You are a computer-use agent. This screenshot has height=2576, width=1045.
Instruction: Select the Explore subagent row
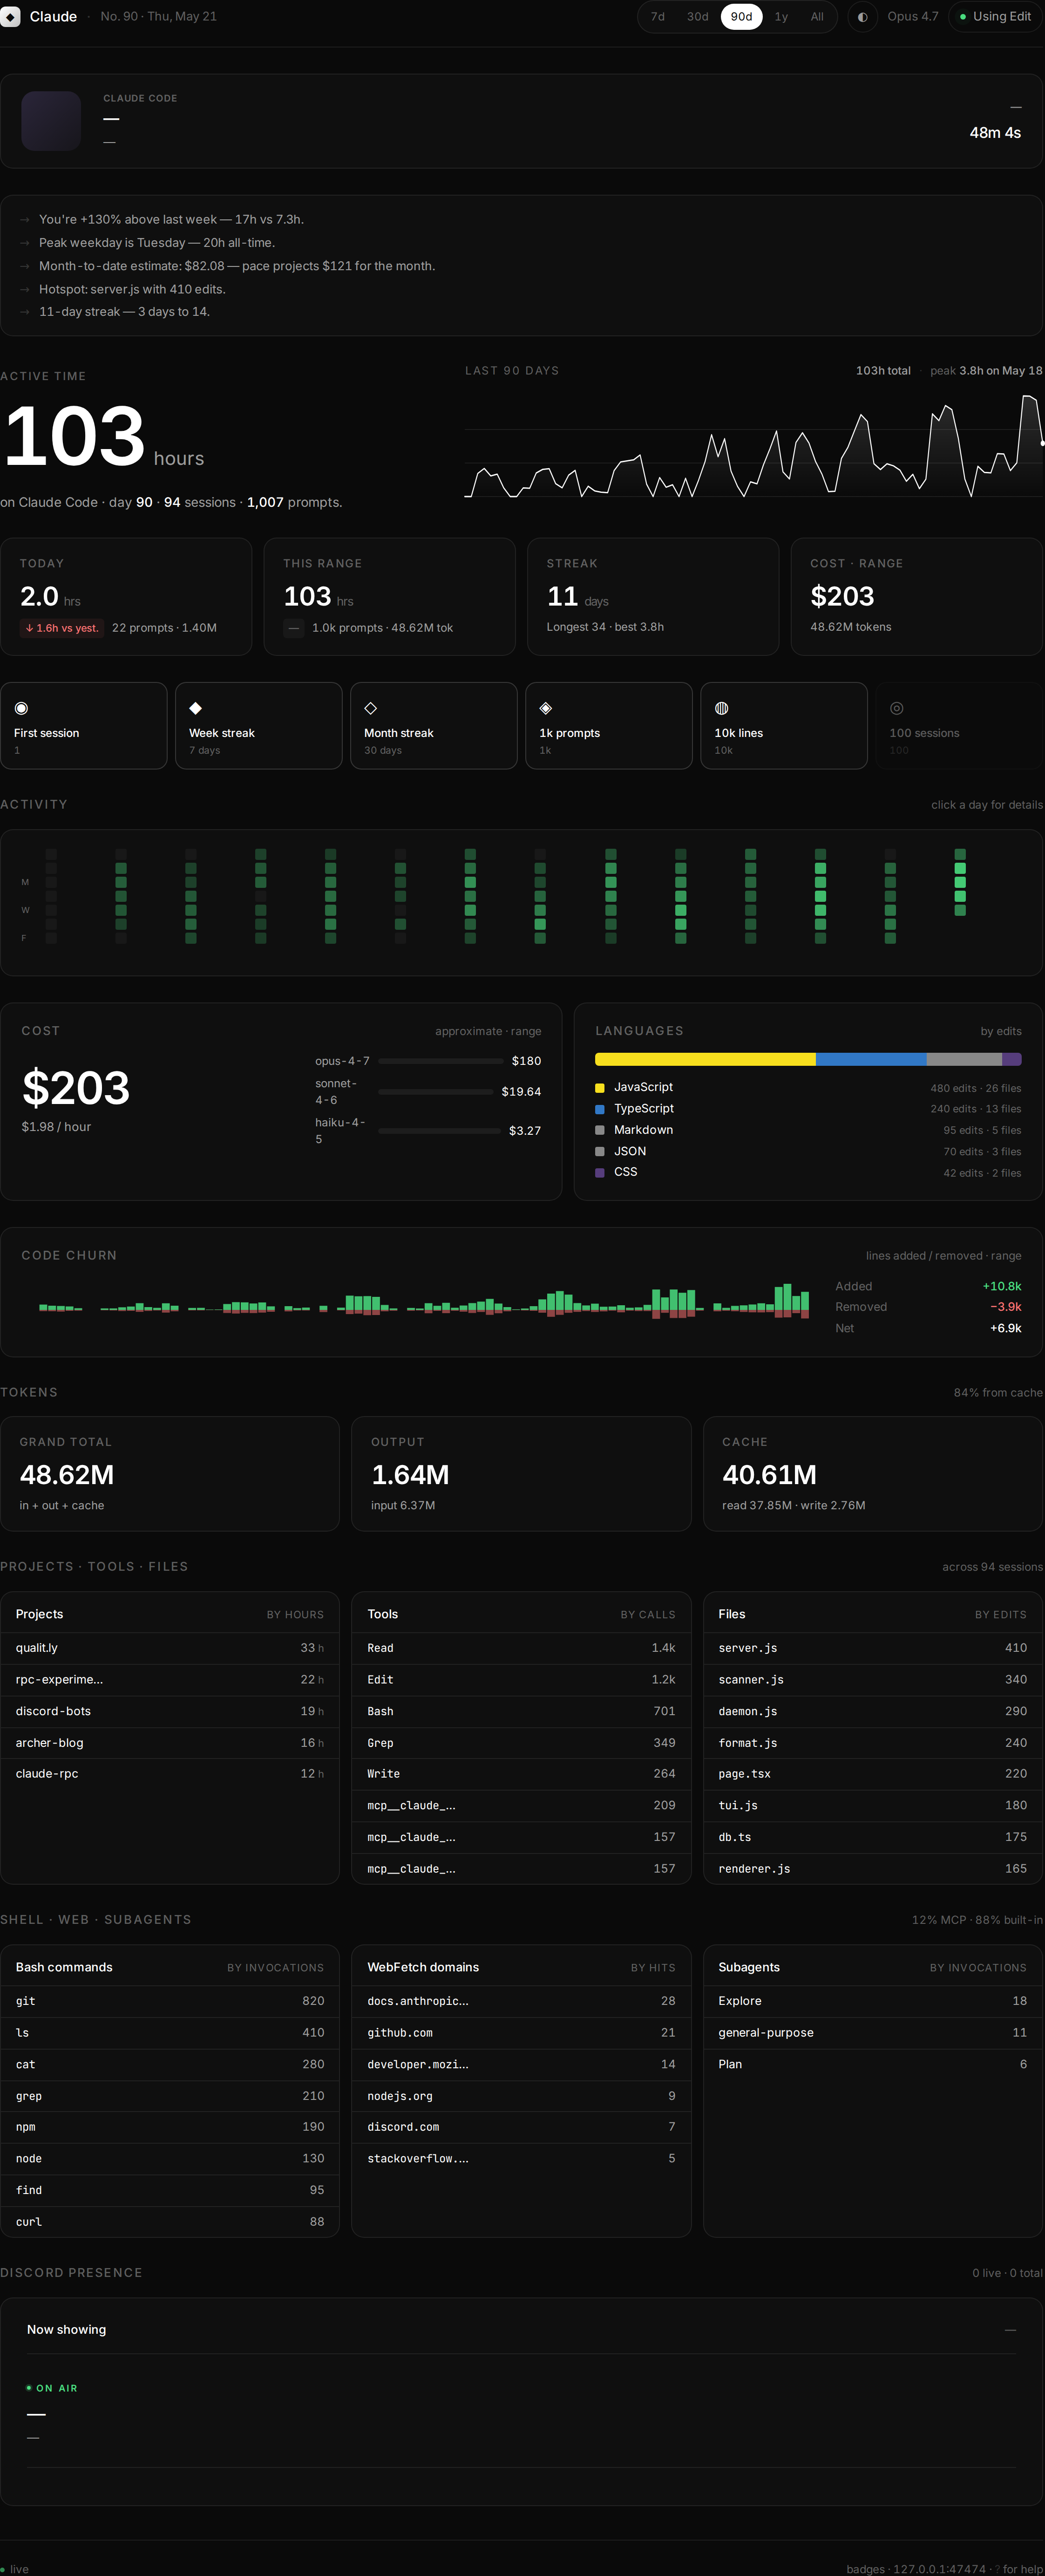pos(873,2001)
